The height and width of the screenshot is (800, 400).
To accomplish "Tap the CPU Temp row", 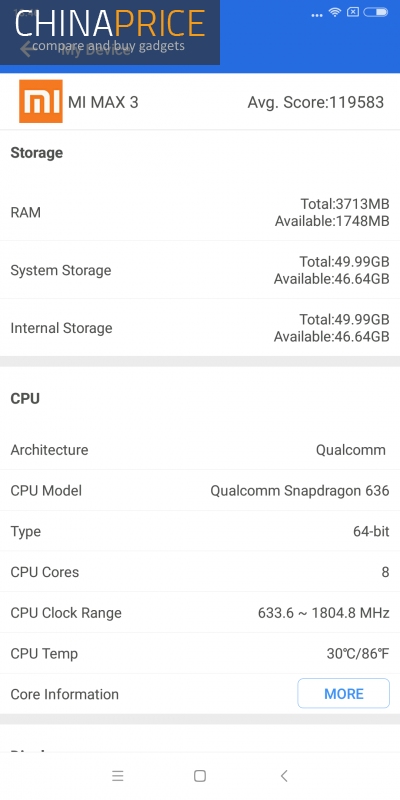I will [x=200, y=654].
